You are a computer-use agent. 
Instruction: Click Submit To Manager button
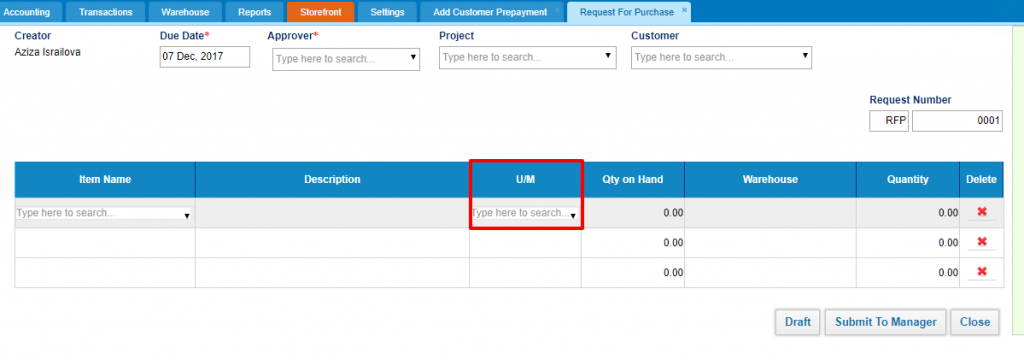886,322
